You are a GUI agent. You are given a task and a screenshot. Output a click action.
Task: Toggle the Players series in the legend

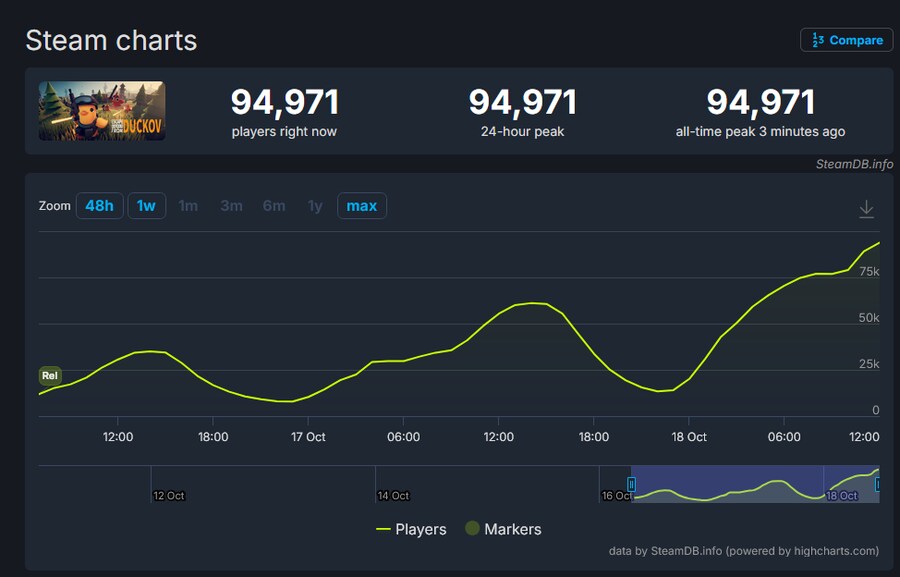coord(411,529)
